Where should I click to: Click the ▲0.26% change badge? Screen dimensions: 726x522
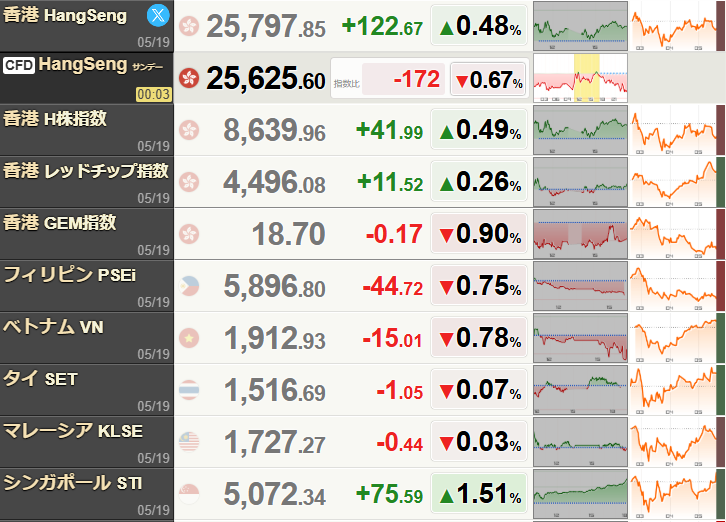coord(479,181)
